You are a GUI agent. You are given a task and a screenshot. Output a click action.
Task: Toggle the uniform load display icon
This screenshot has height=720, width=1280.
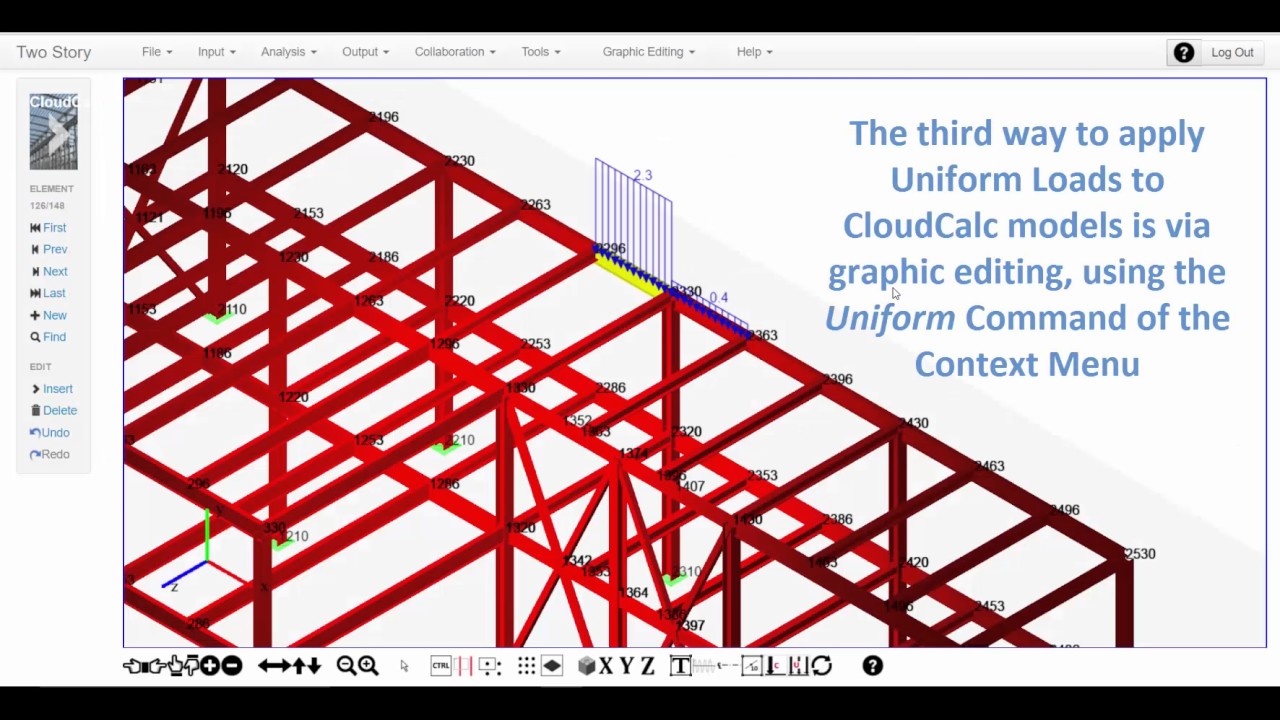[x=798, y=666]
